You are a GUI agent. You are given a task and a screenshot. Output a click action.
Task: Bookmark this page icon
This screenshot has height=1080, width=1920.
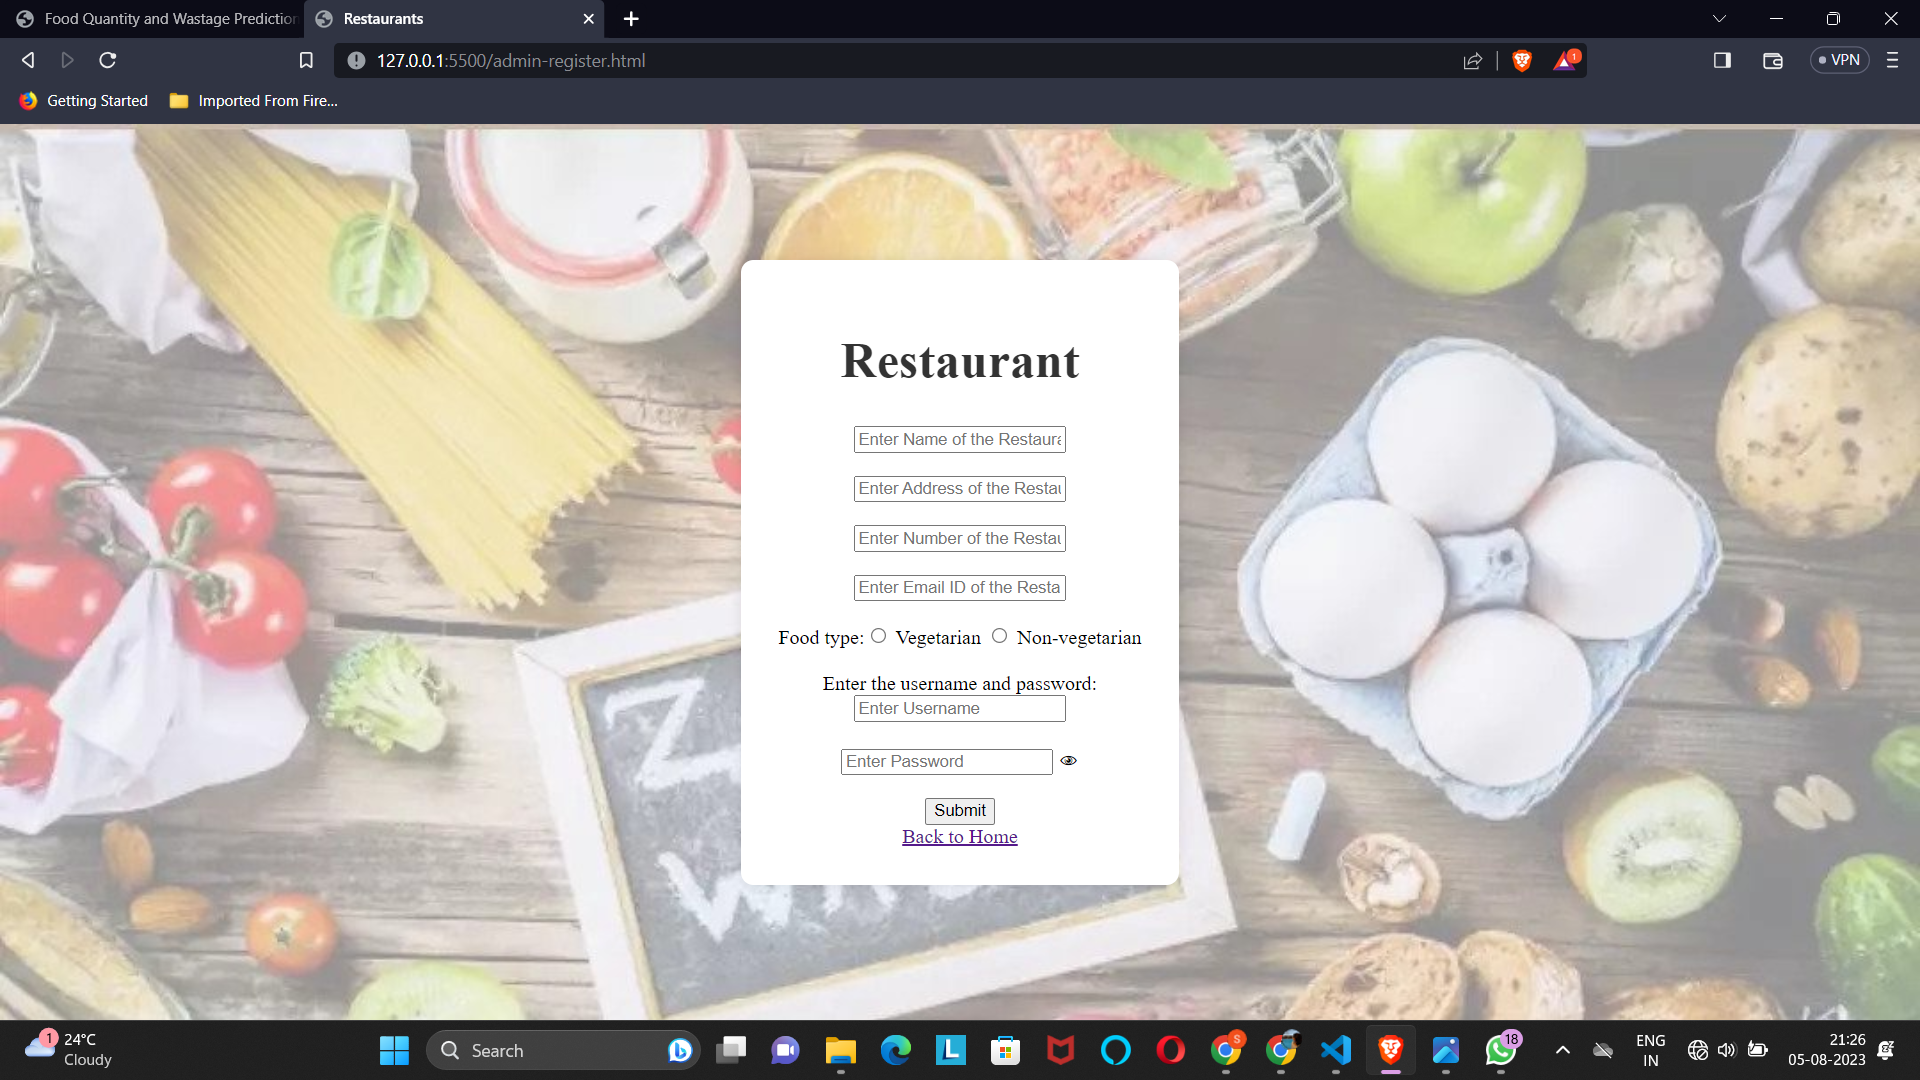306,61
